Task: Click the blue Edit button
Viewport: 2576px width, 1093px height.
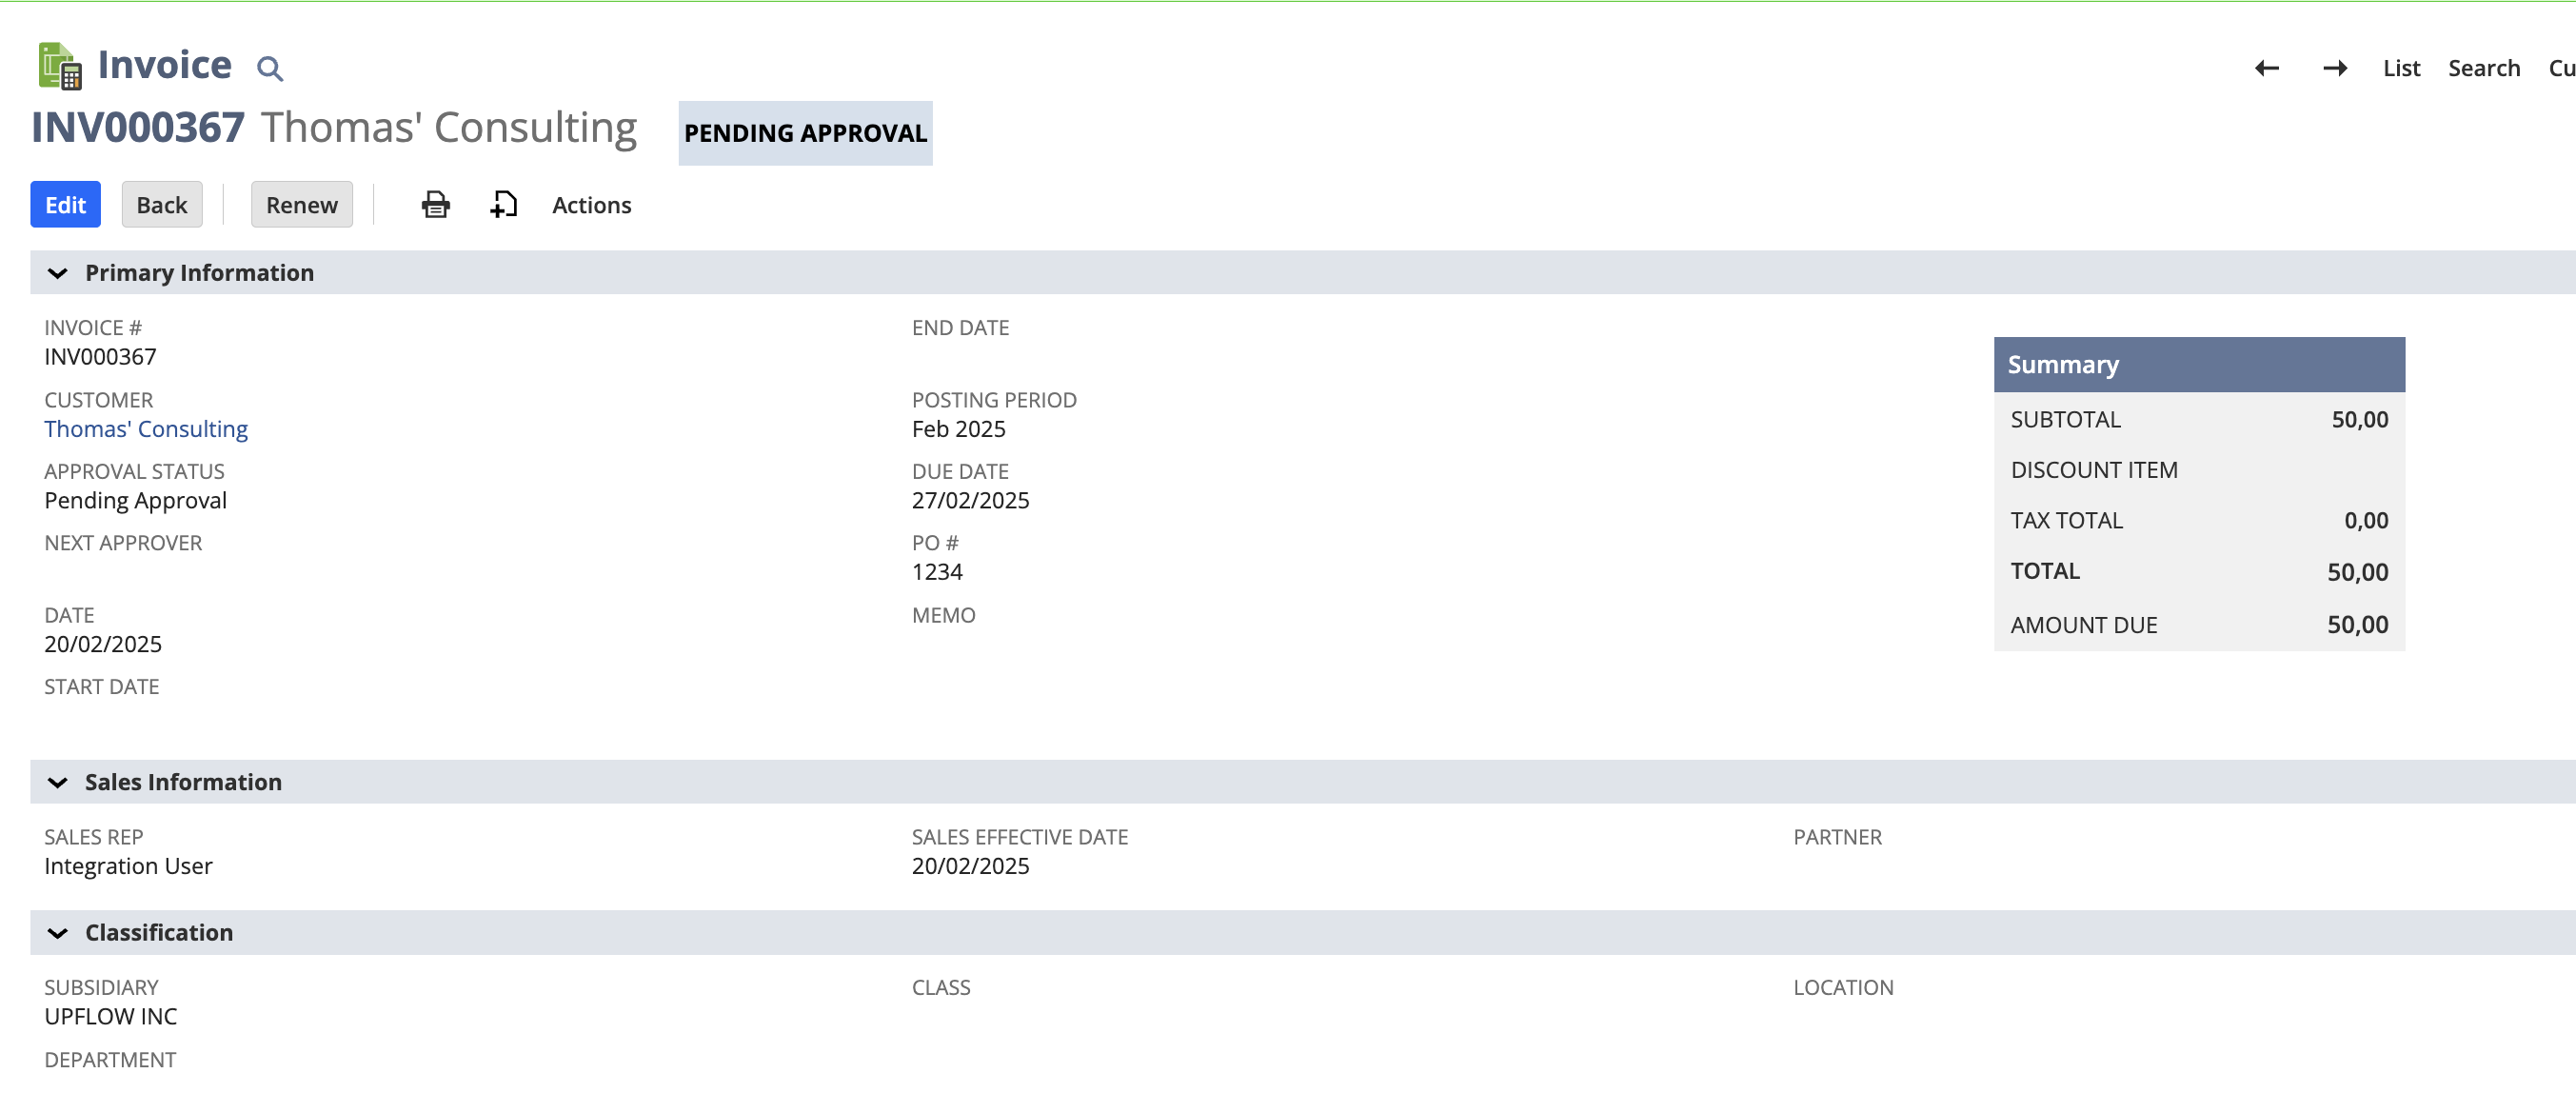Action: tap(66, 204)
